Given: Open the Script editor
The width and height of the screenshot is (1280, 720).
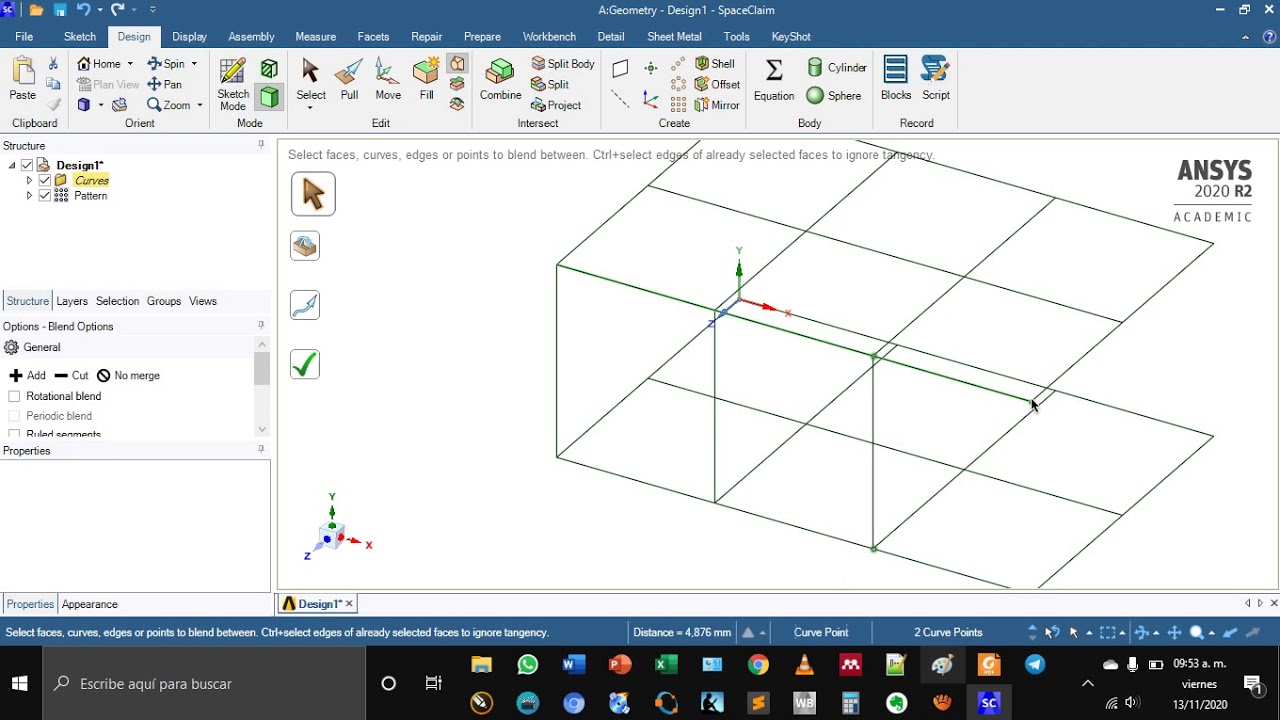Looking at the screenshot, I should pyautogui.click(x=936, y=79).
